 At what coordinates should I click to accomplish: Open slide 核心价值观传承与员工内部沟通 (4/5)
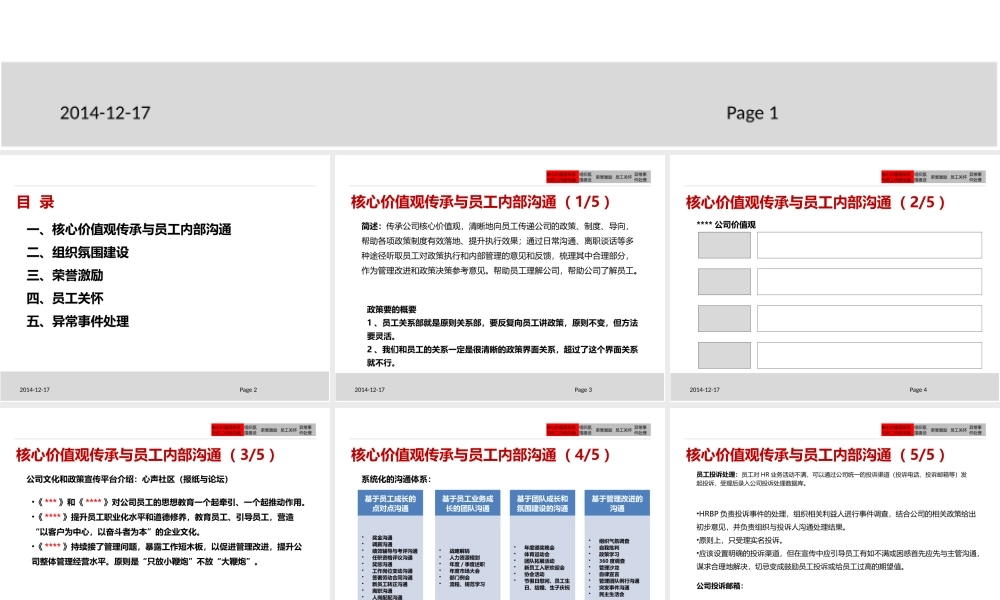coord(500,504)
